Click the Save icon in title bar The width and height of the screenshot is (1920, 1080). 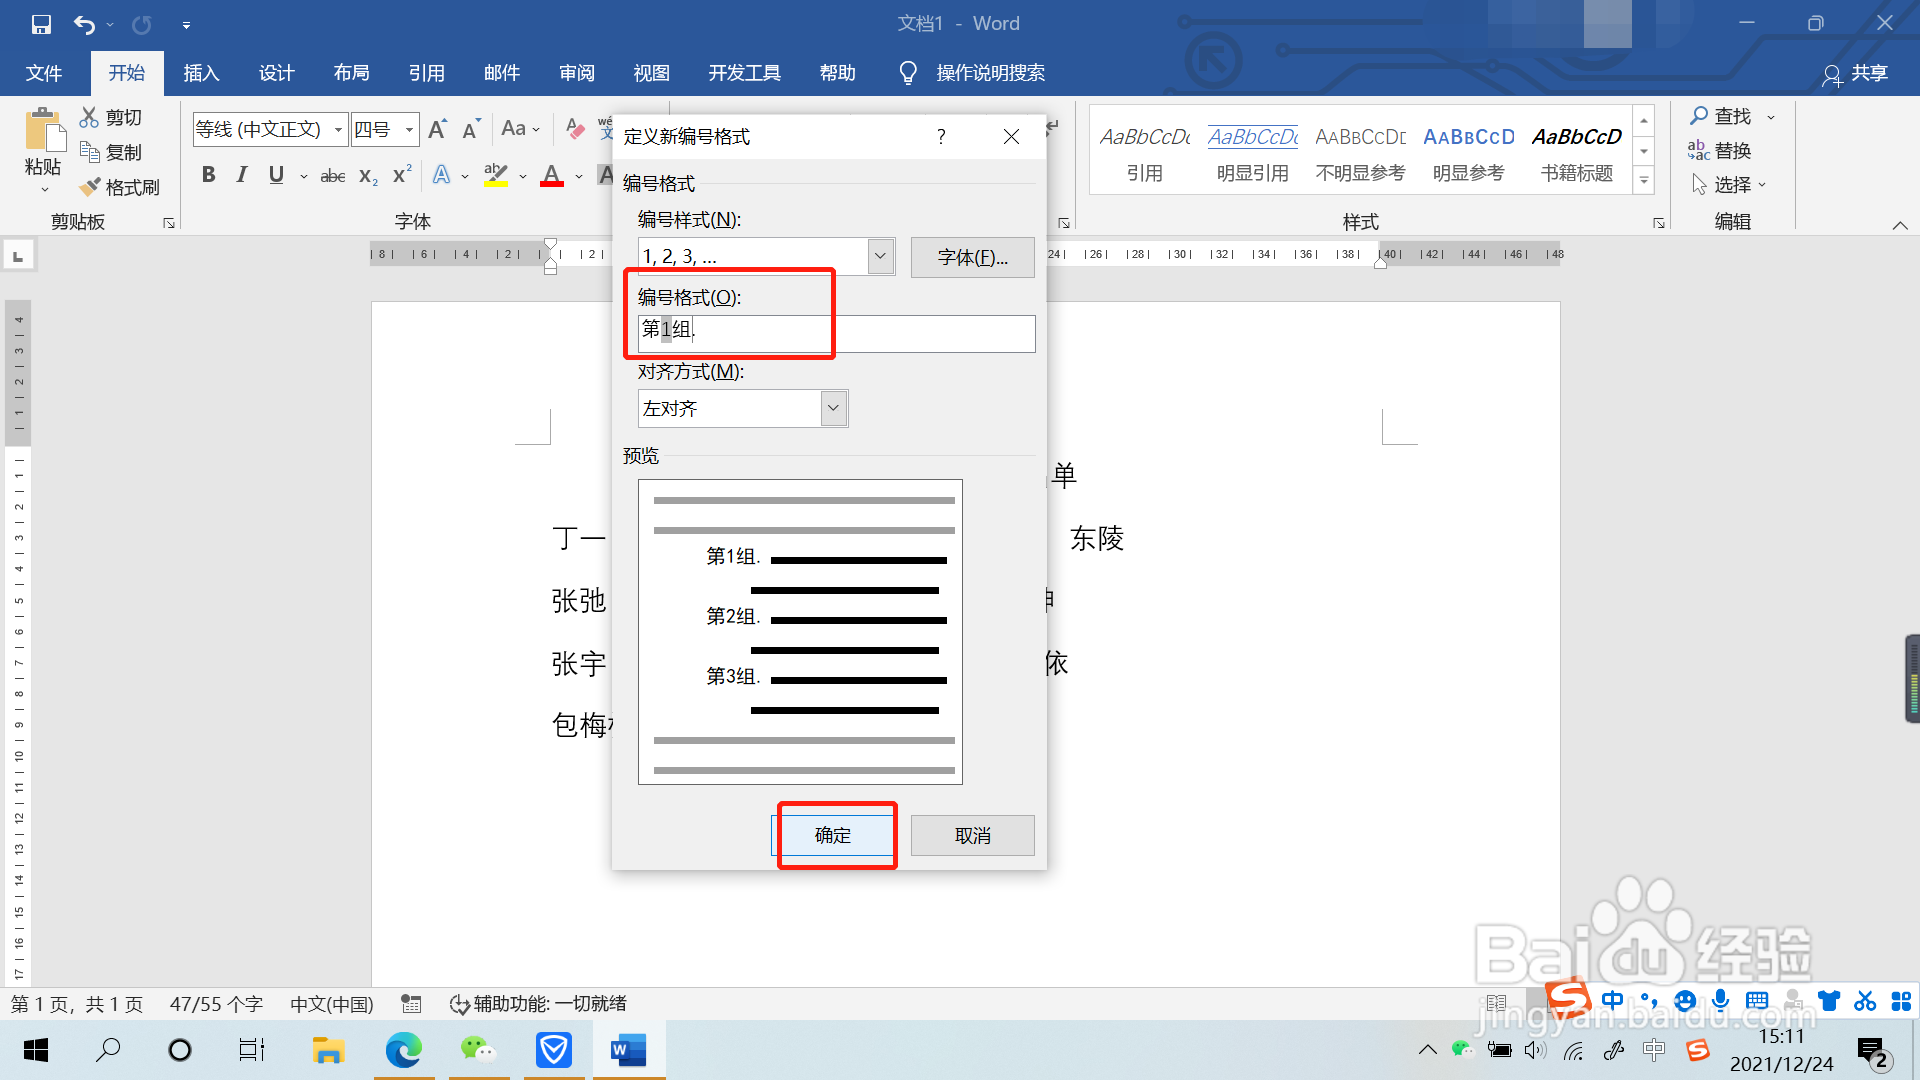pos(41,24)
